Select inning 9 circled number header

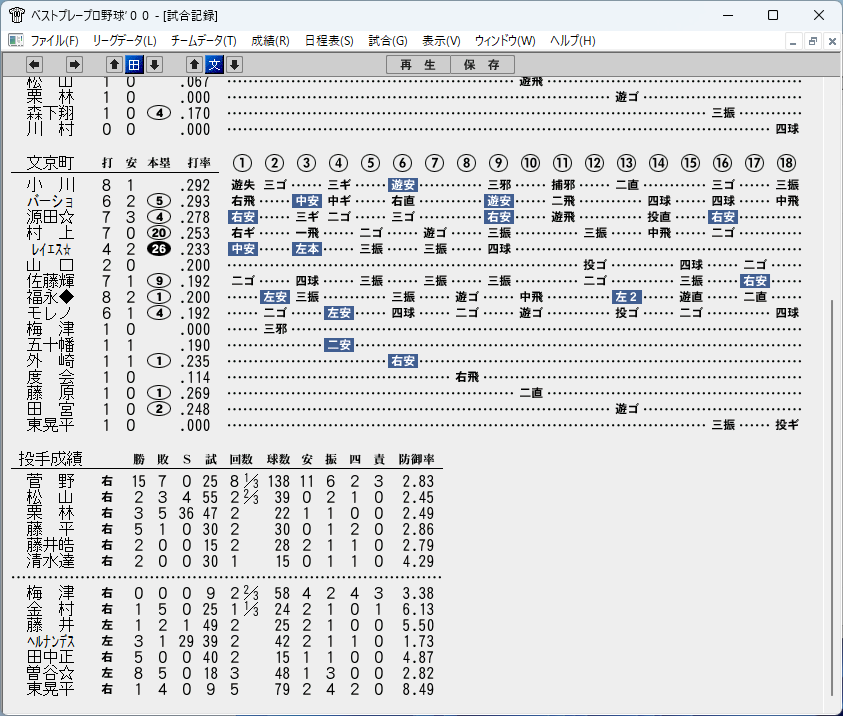(x=498, y=163)
